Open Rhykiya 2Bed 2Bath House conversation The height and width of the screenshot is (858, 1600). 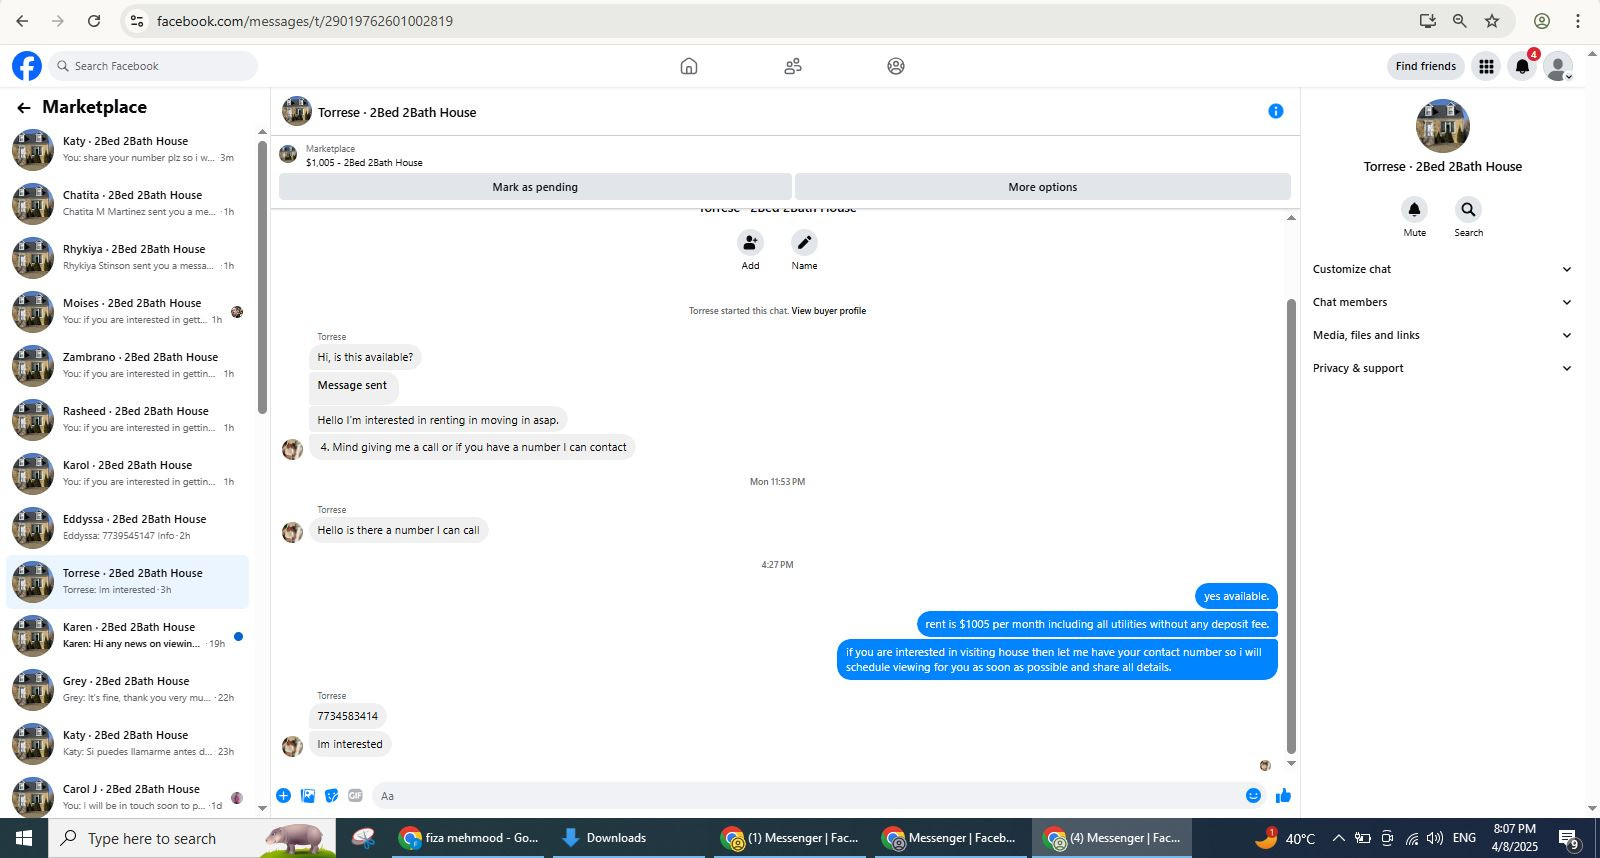click(128, 257)
